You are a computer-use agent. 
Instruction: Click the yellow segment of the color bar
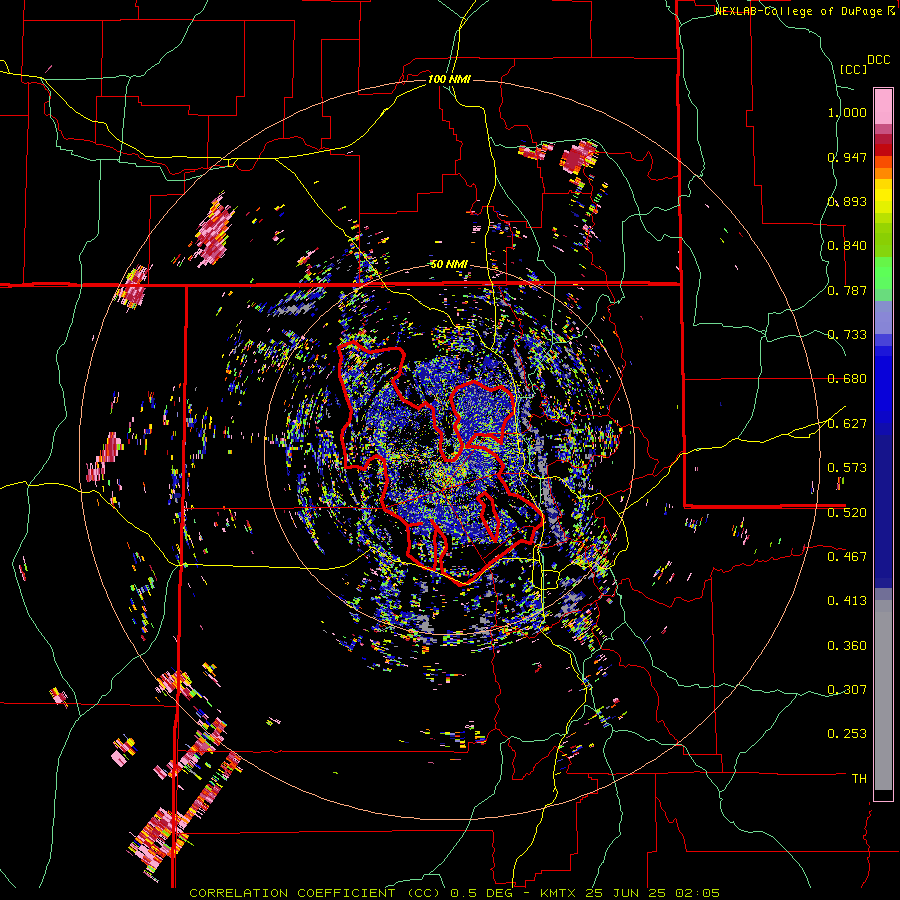[883, 196]
